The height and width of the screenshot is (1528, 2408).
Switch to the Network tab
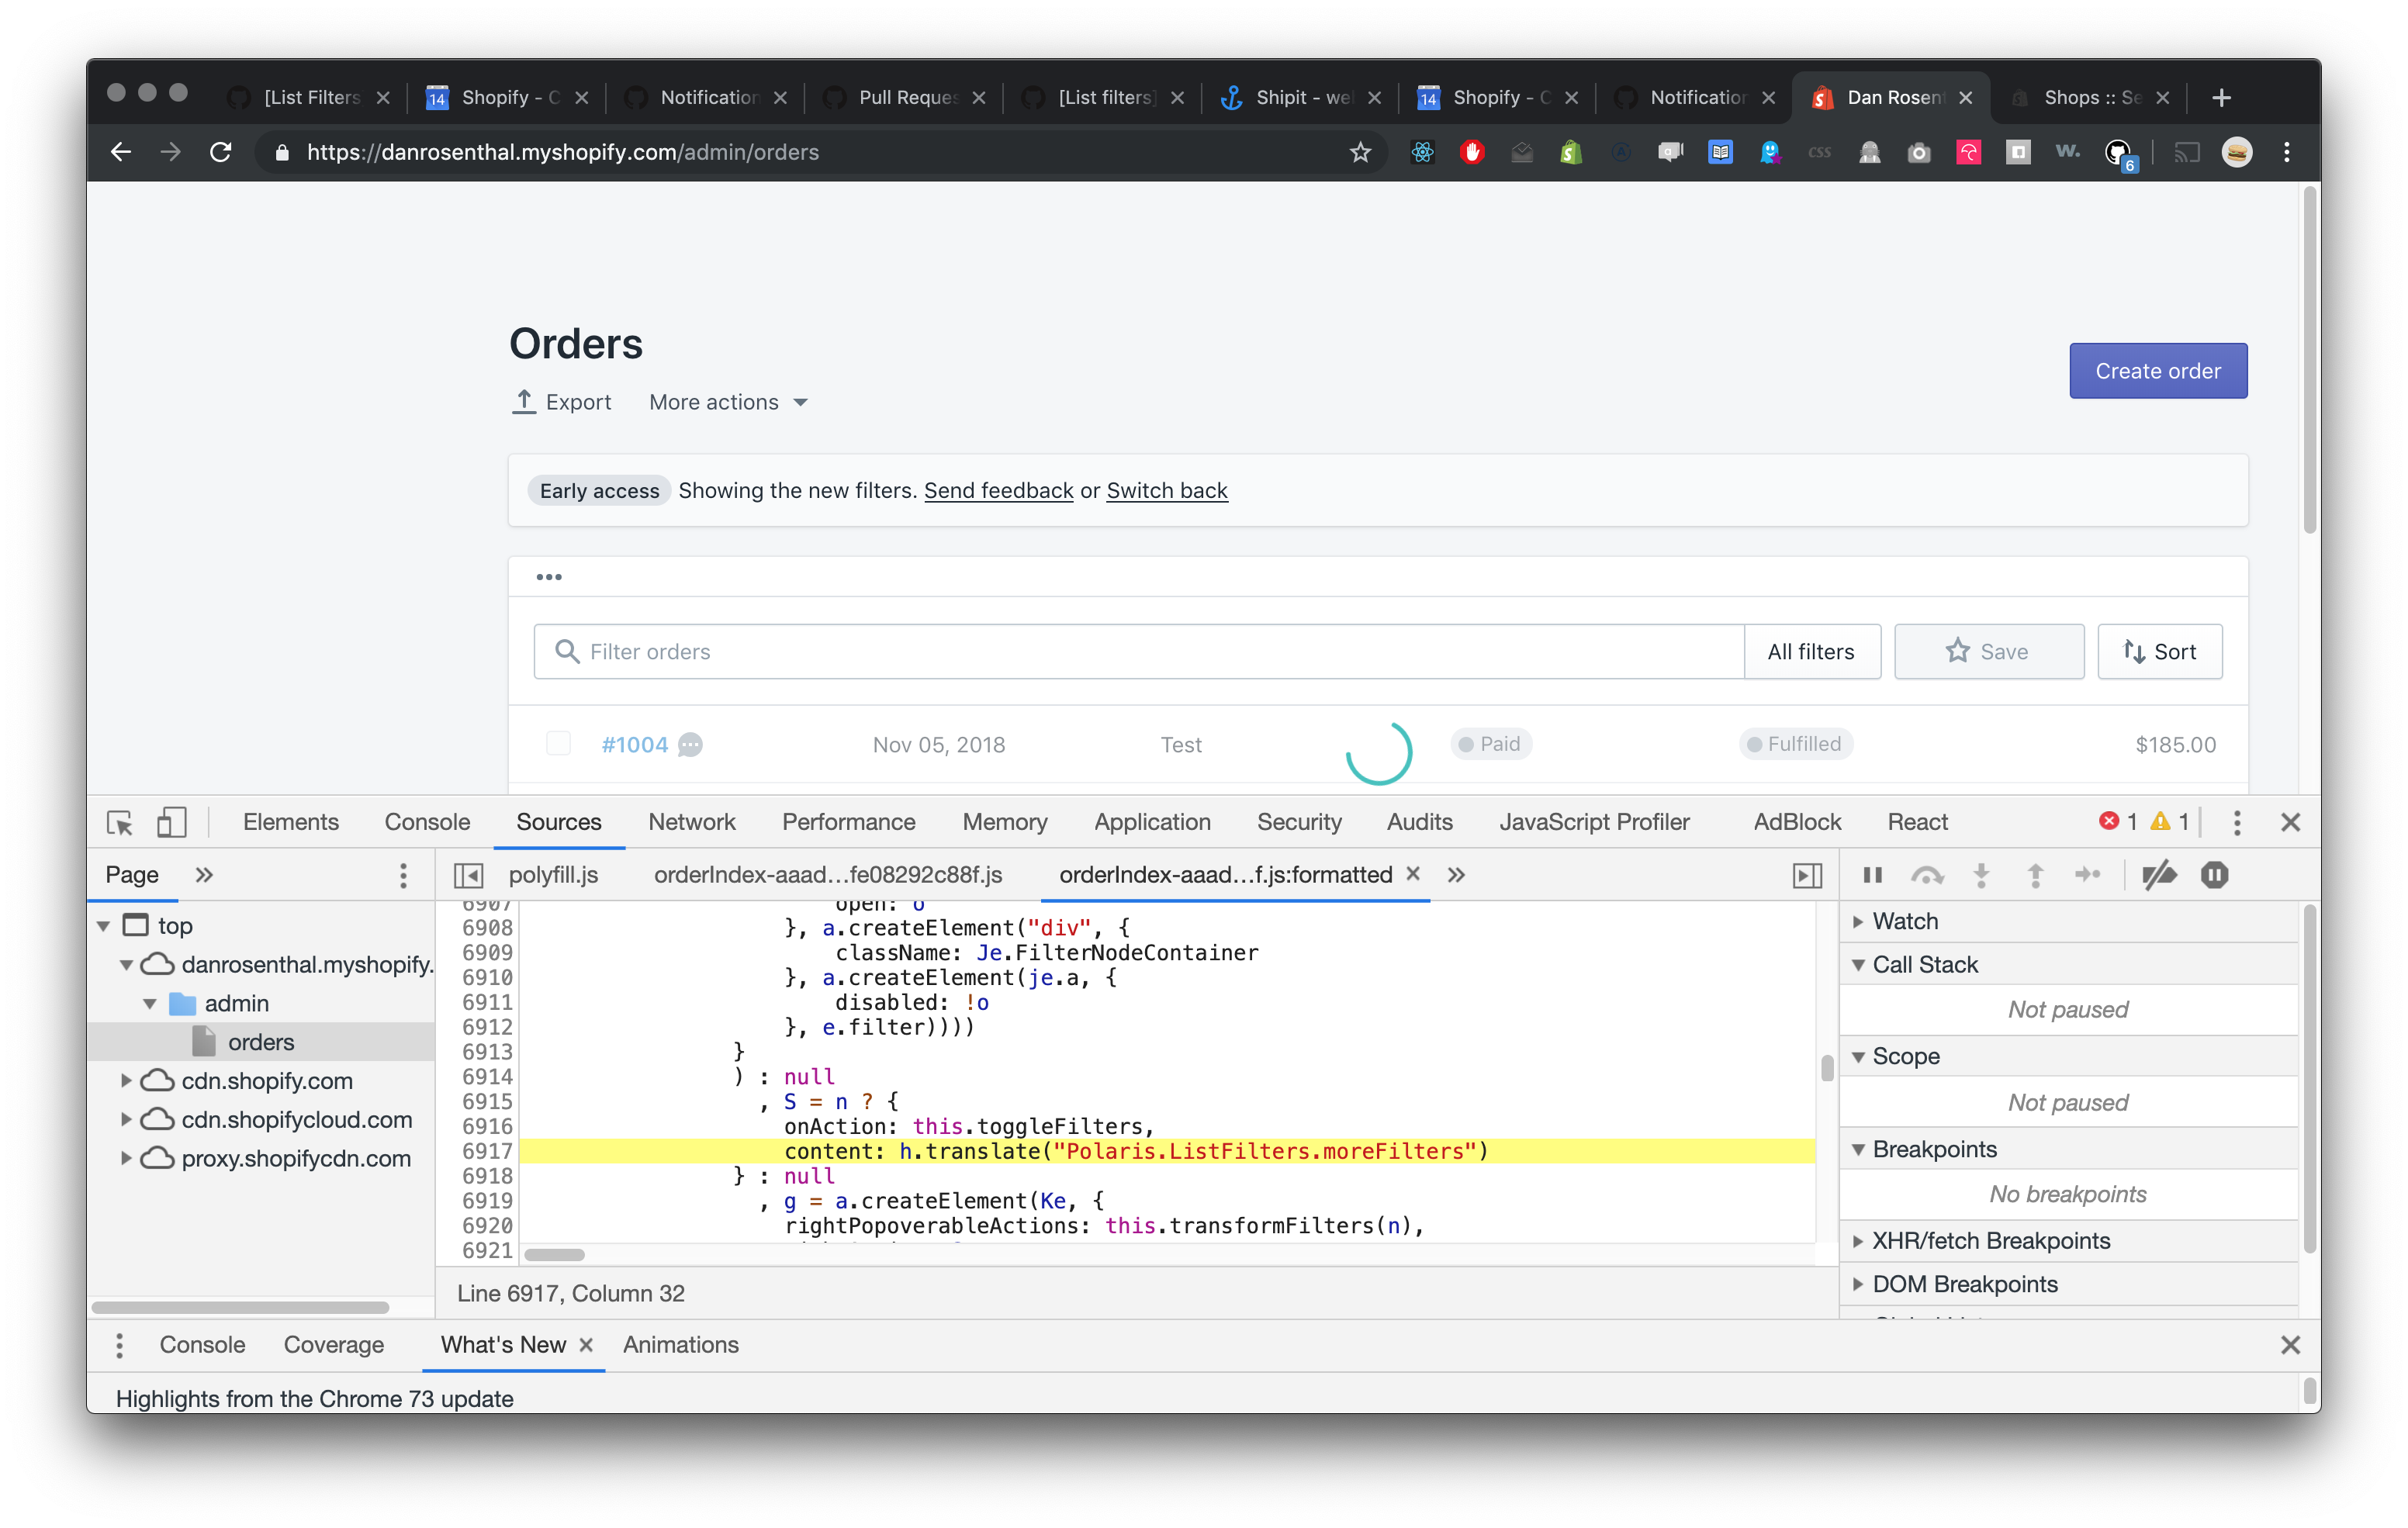coord(691,822)
